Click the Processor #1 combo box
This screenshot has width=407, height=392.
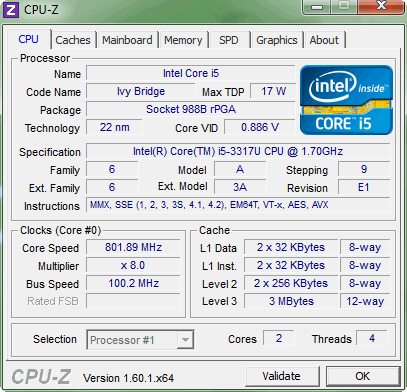click(140, 340)
